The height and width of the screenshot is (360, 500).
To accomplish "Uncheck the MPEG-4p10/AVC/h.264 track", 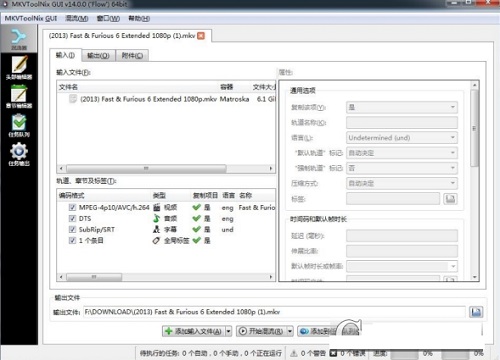I will coord(72,207).
